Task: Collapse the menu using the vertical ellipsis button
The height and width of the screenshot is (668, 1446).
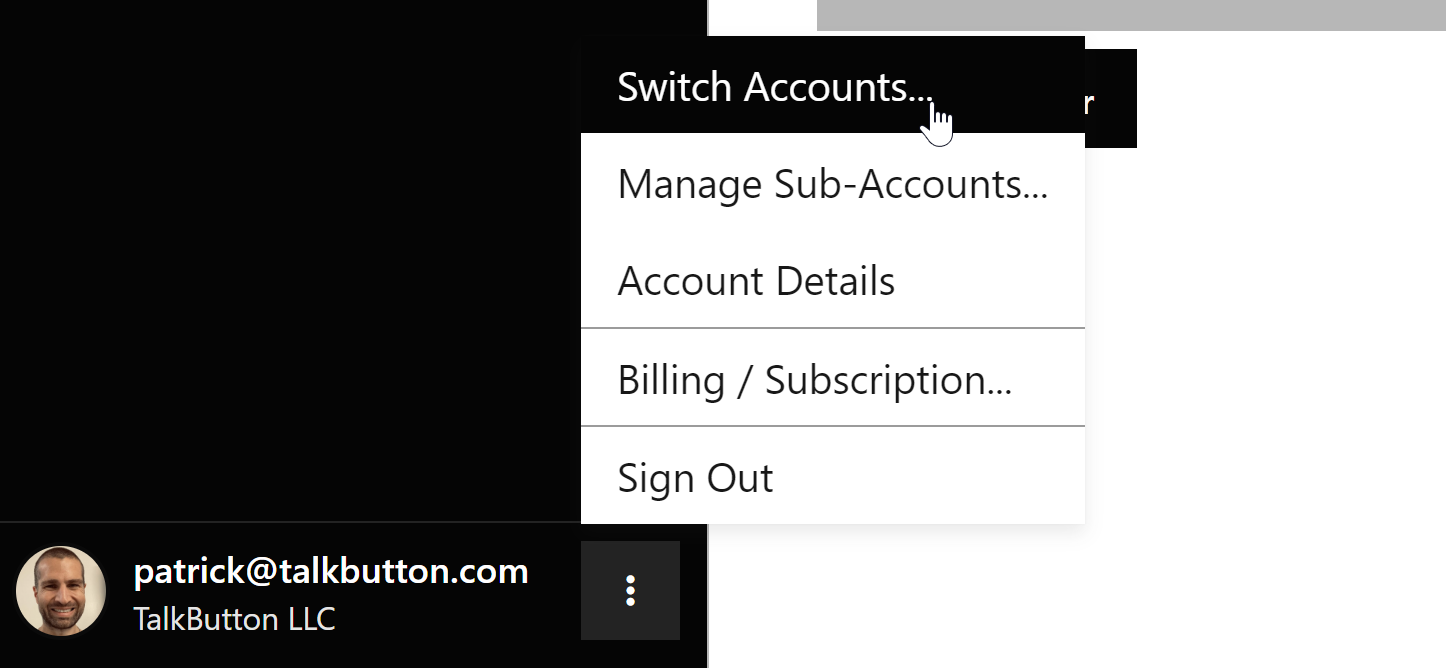Action: click(630, 590)
